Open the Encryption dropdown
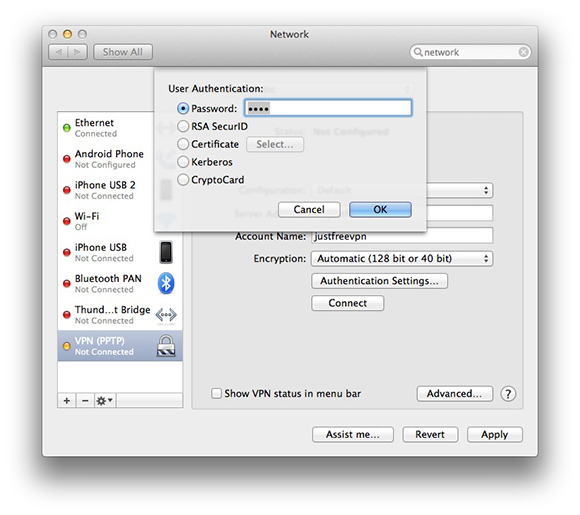Screen dimensions: 580x515 (x=402, y=259)
